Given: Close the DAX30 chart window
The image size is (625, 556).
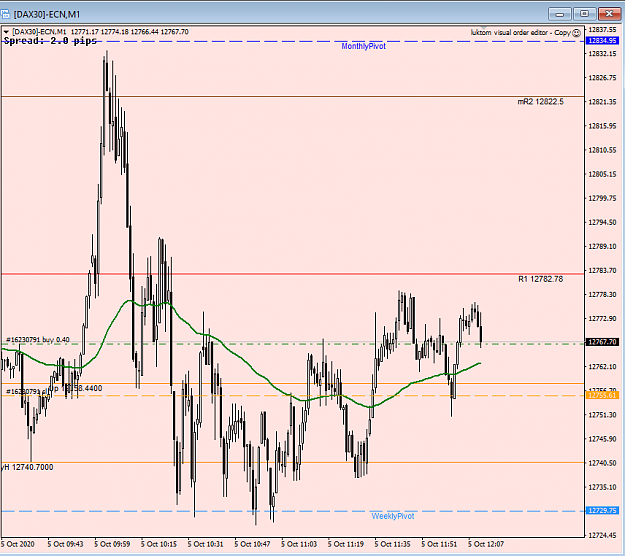Looking at the screenshot, I should [609, 14].
